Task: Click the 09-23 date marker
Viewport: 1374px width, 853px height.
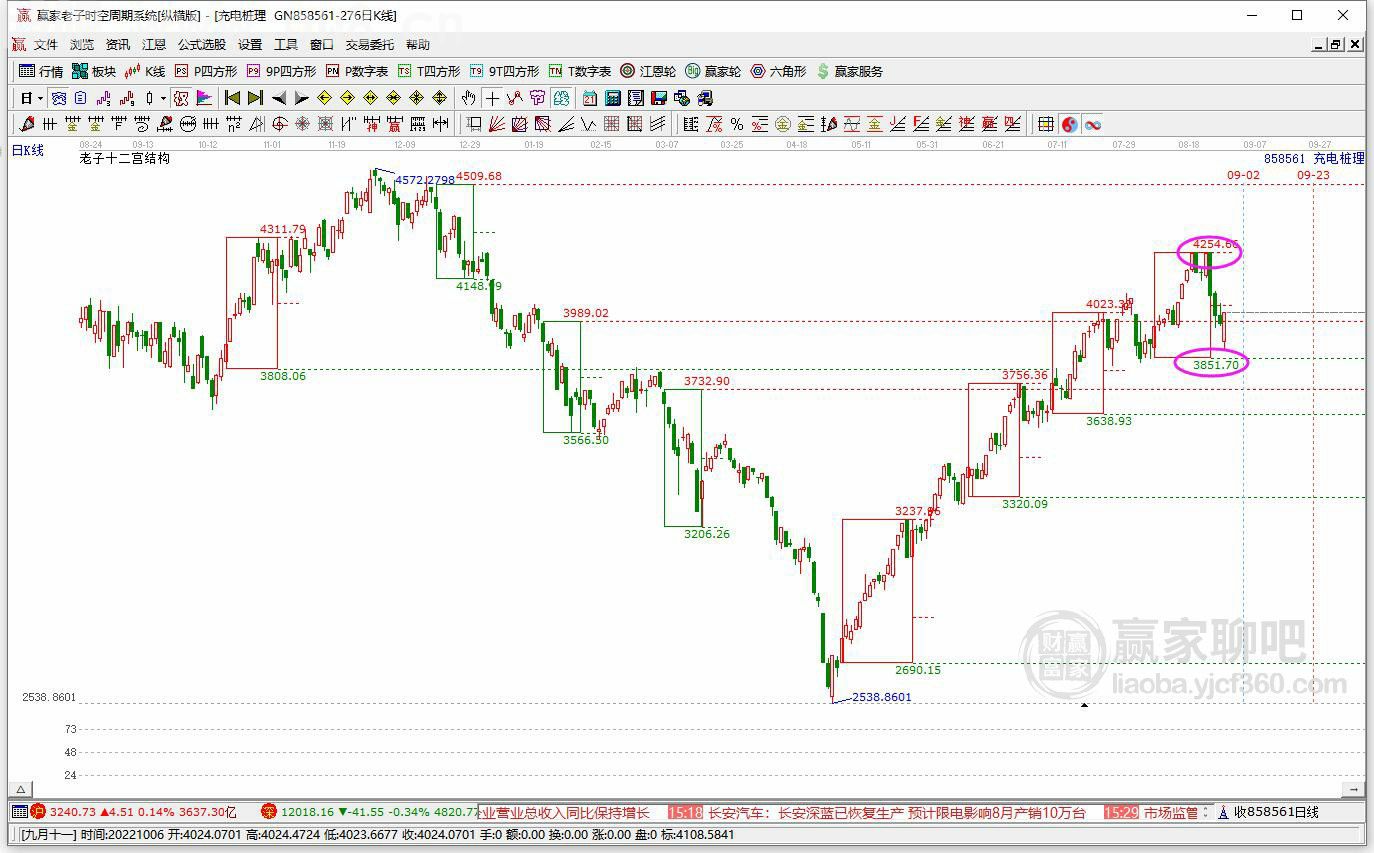Action: (x=1314, y=175)
